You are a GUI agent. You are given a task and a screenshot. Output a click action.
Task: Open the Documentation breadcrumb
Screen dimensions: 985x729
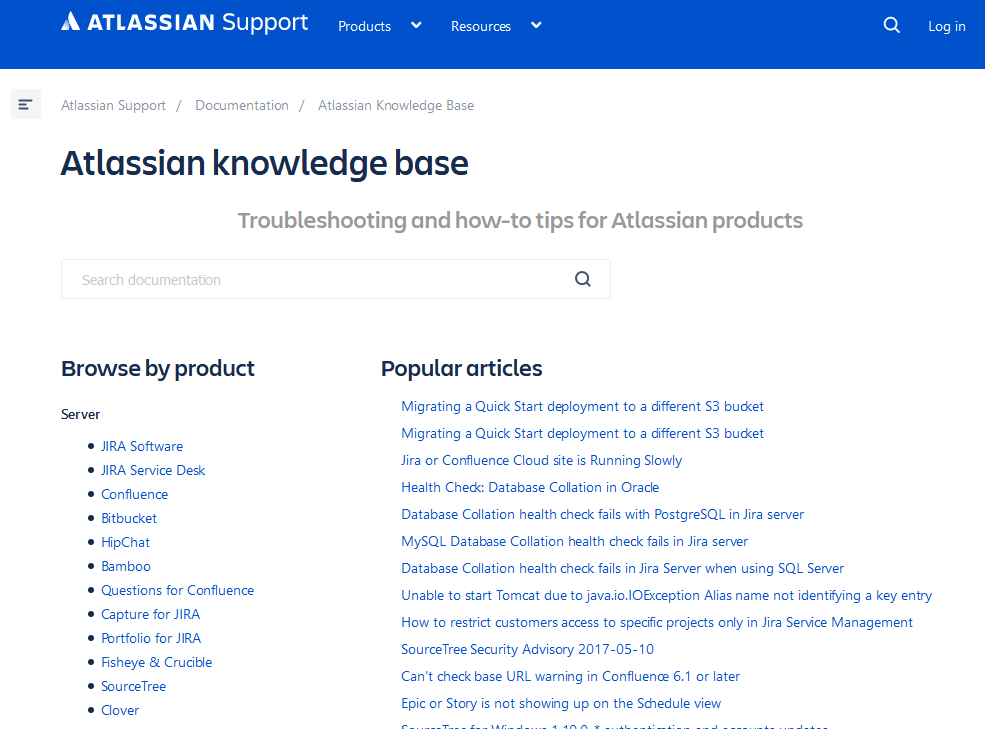[242, 105]
